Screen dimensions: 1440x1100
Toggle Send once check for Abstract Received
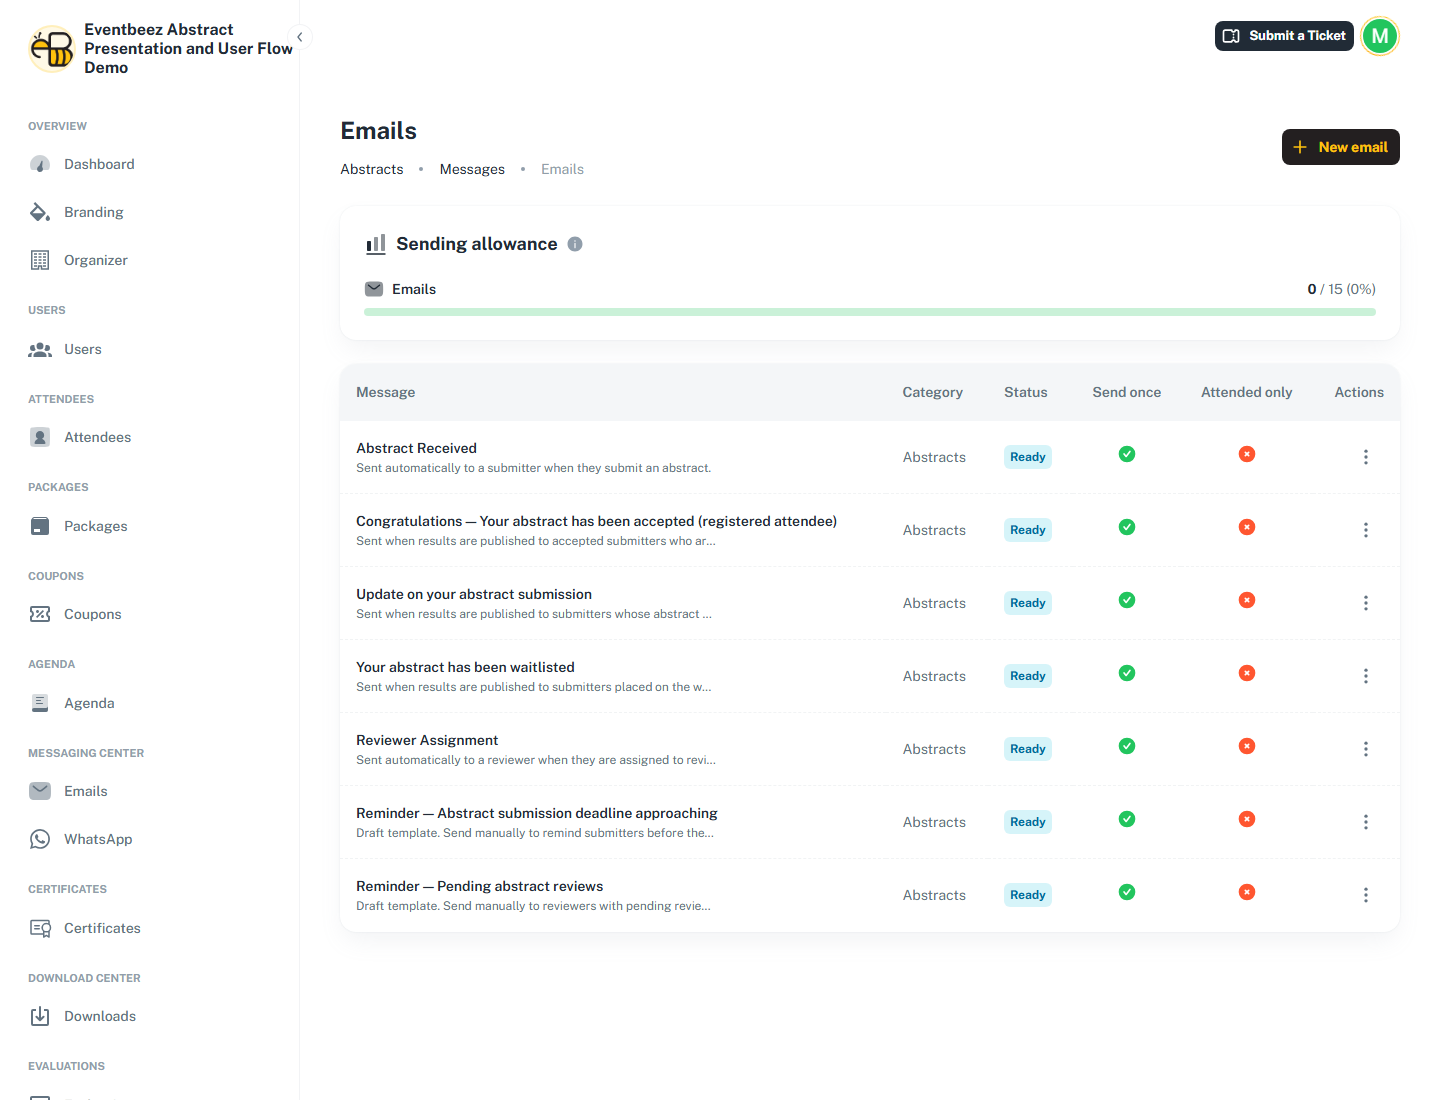click(x=1127, y=454)
